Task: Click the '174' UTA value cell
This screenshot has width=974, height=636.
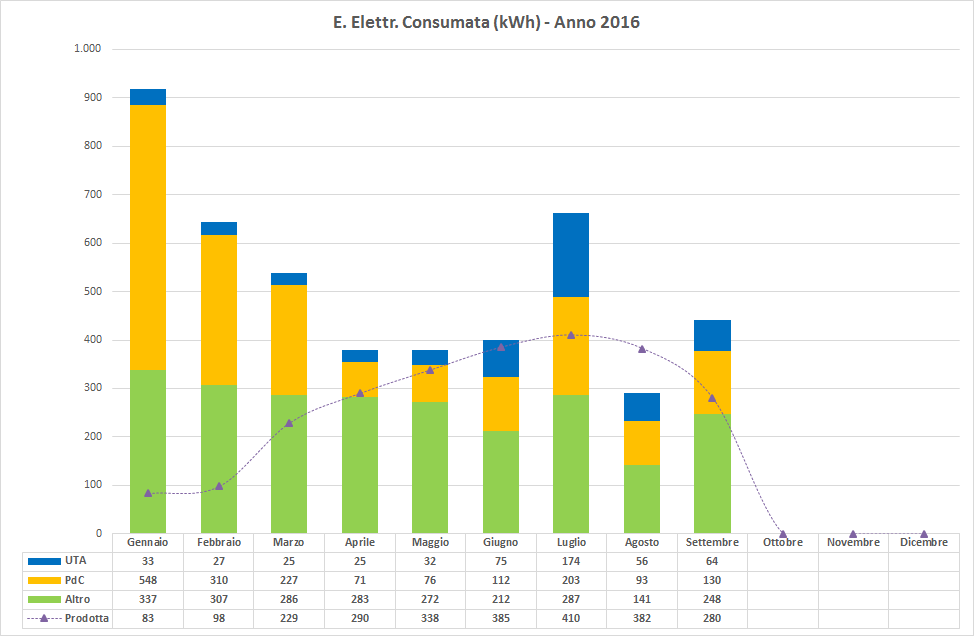Action: click(x=571, y=561)
